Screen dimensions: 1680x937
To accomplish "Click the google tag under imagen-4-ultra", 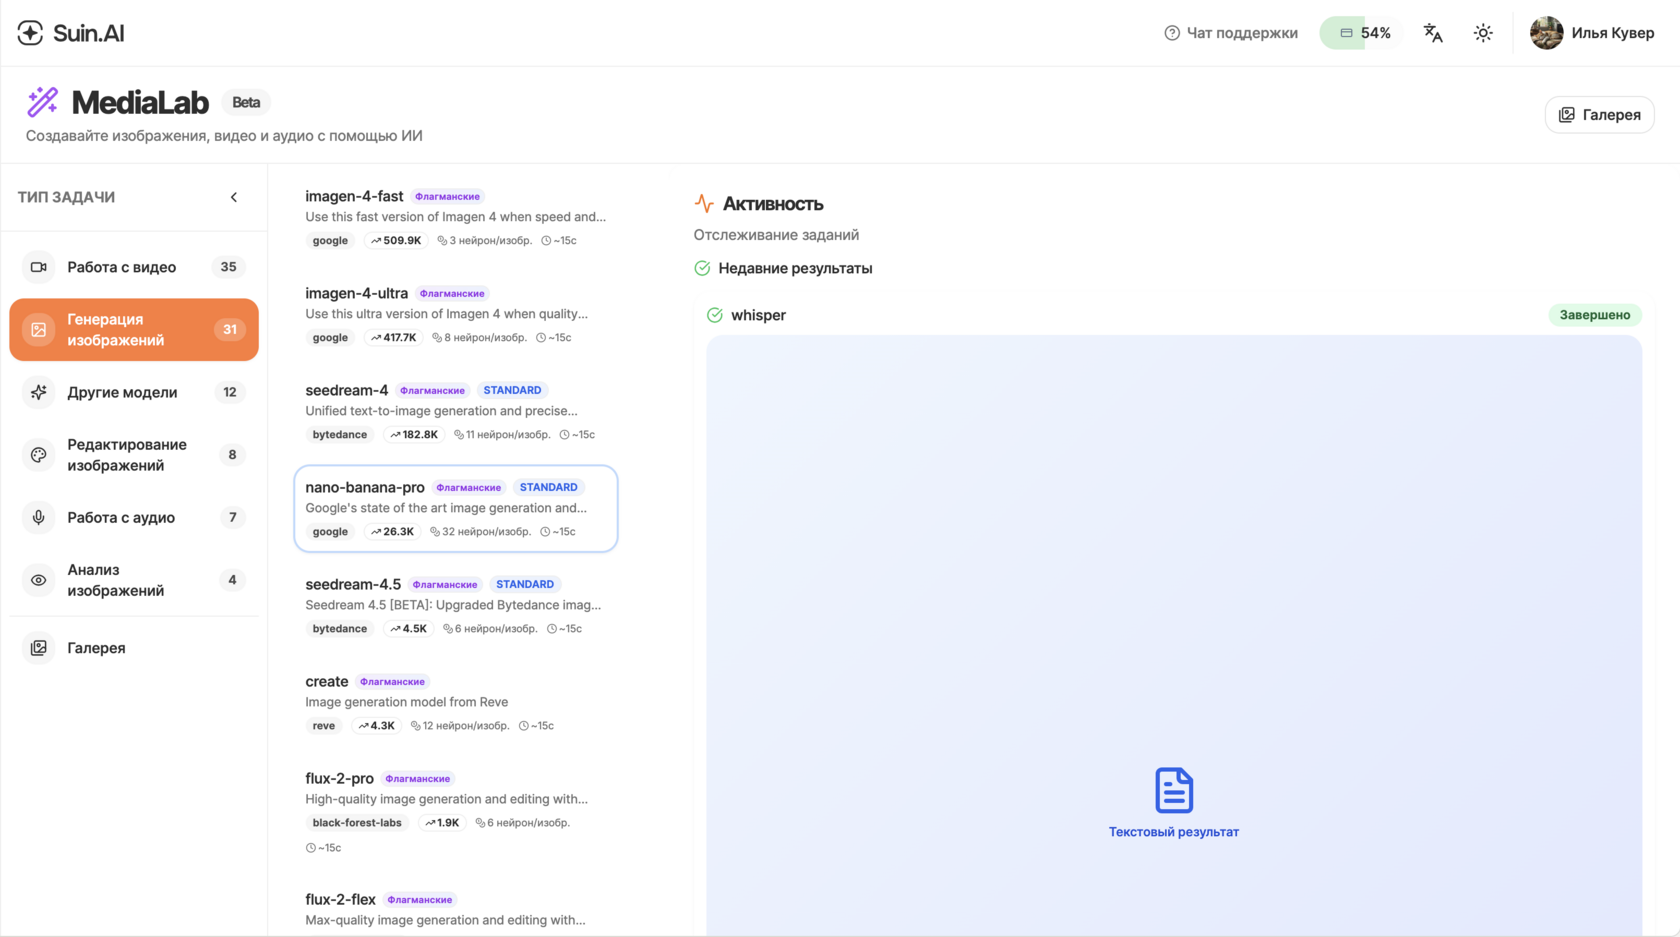I will coord(330,338).
